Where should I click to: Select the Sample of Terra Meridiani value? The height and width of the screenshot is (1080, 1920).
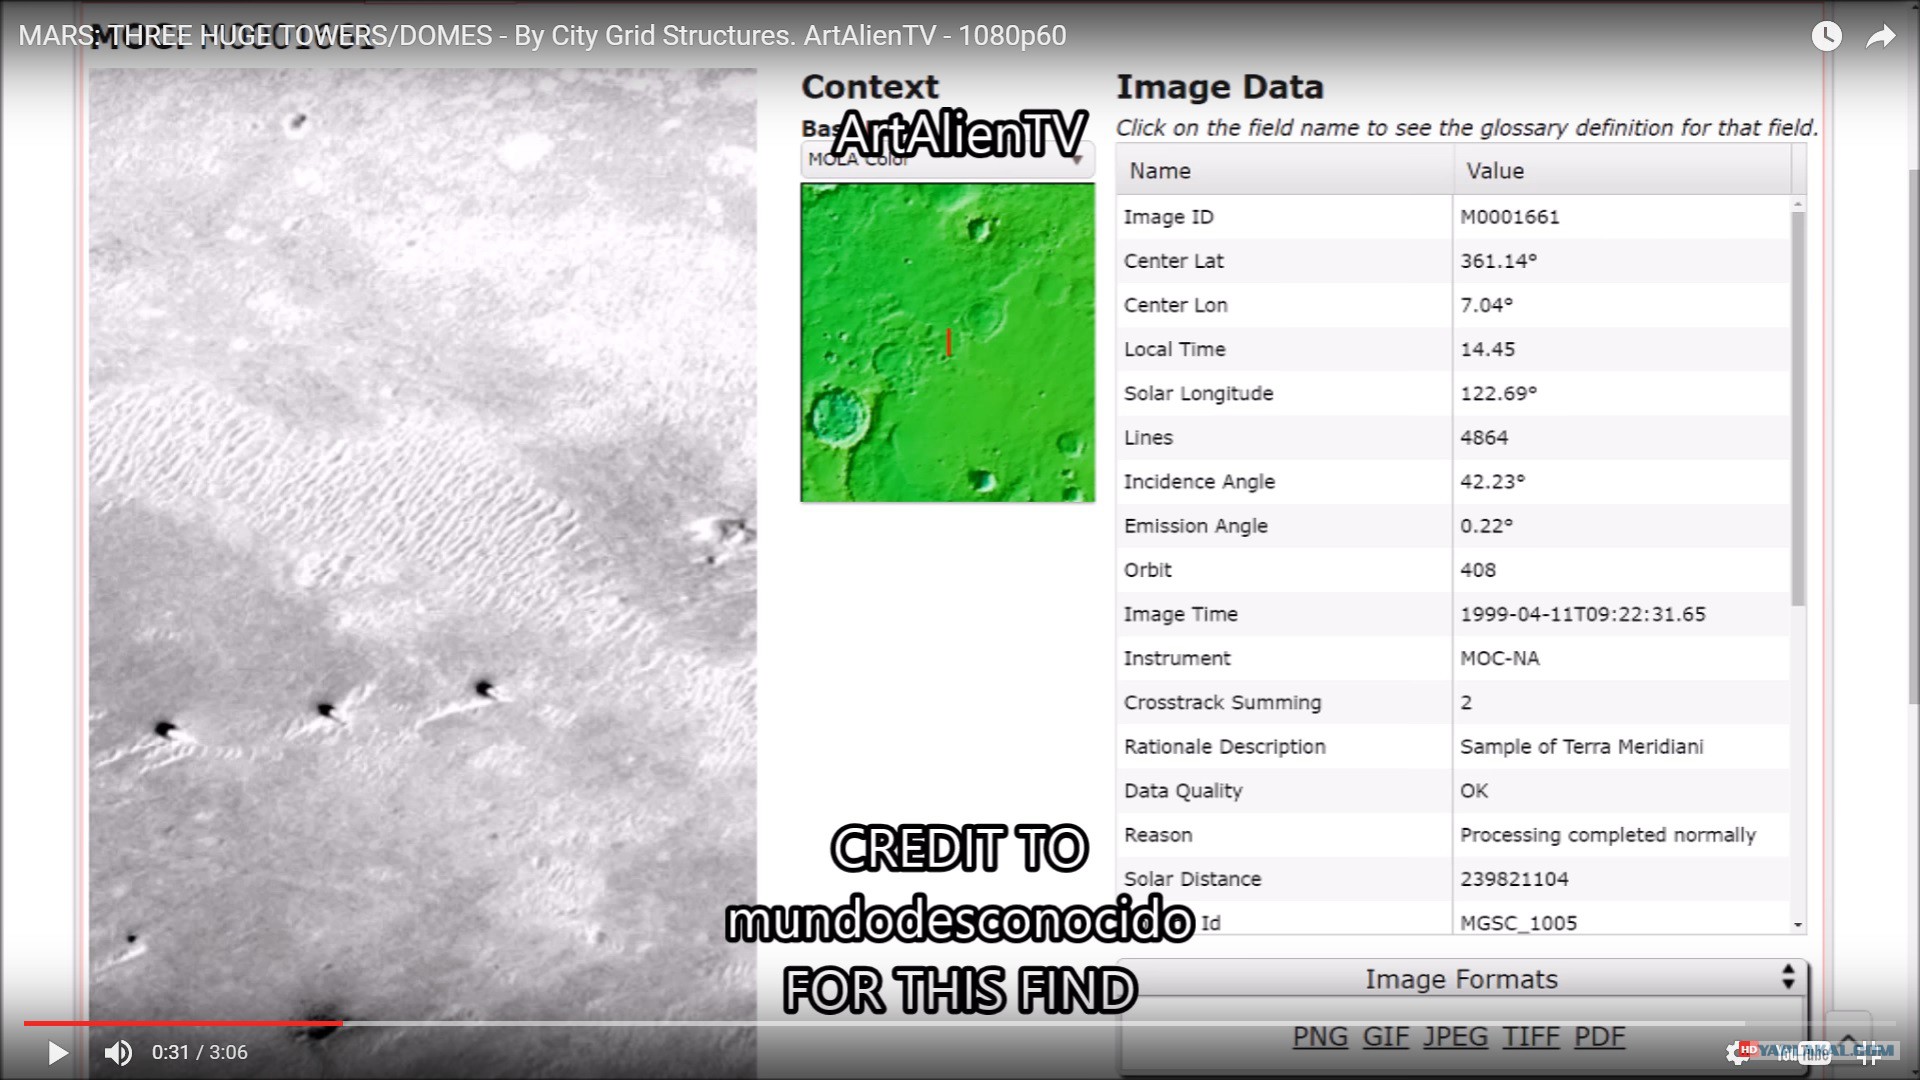(x=1581, y=746)
